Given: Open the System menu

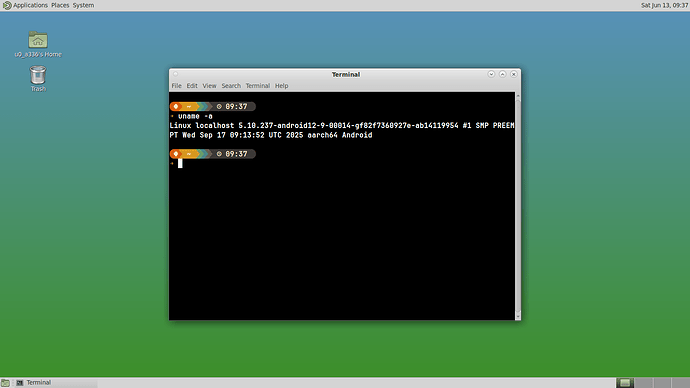Looking at the screenshot, I should (x=83, y=5).
